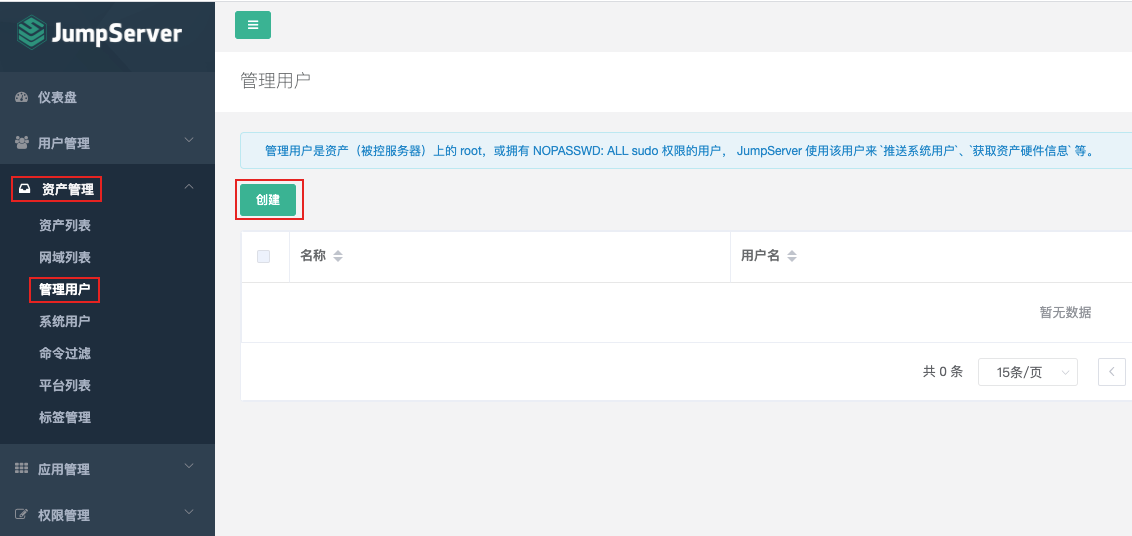Click the JumpServer logo icon

pos(30,33)
